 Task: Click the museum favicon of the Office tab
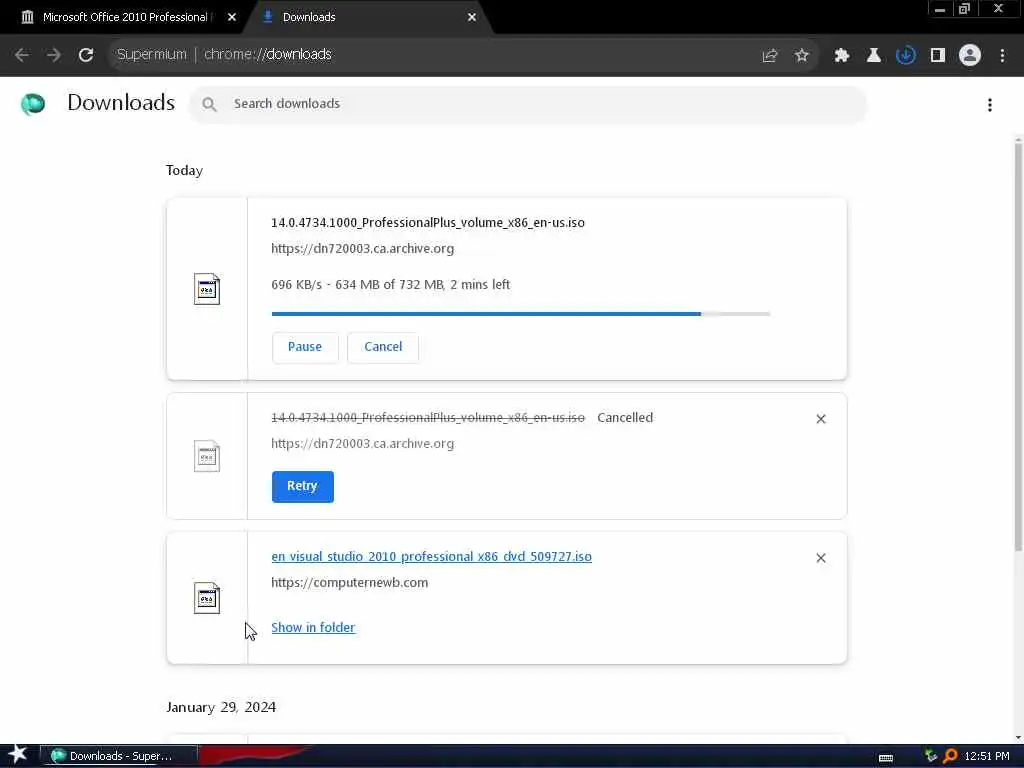[27, 17]
